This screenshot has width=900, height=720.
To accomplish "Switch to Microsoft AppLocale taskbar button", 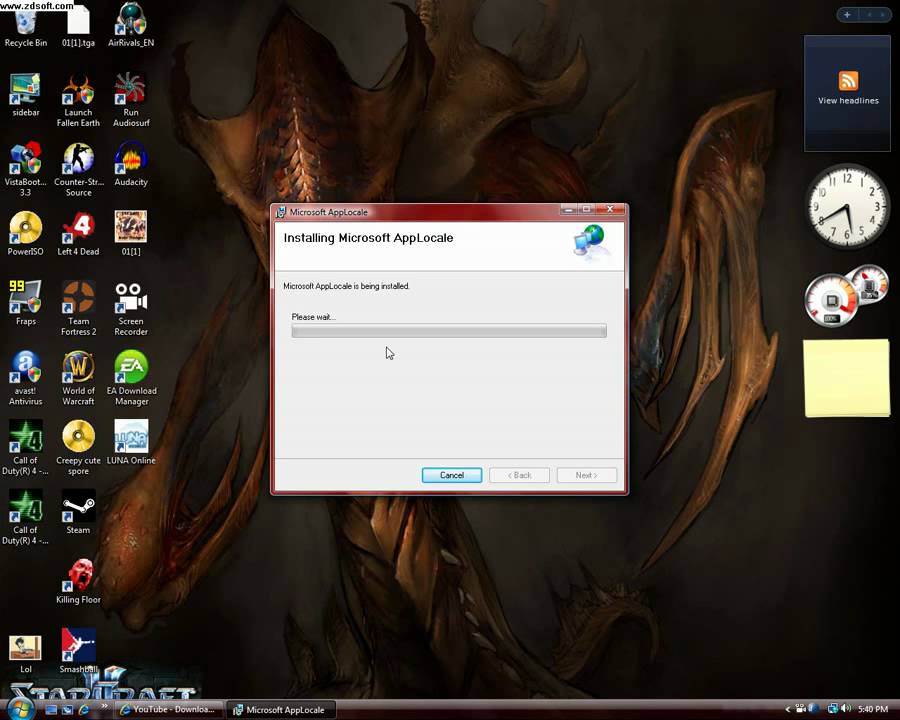I will [x=280, y=710].
